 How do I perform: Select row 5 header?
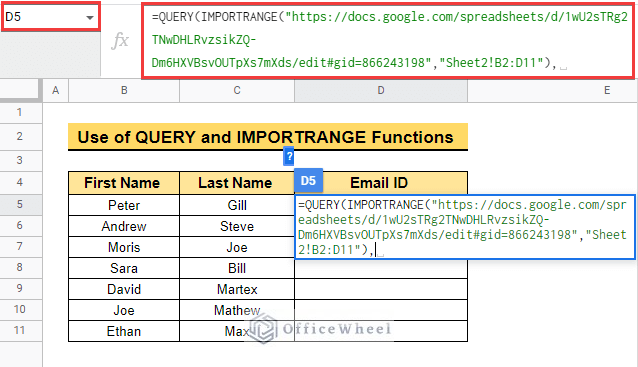tap(21, 204)
